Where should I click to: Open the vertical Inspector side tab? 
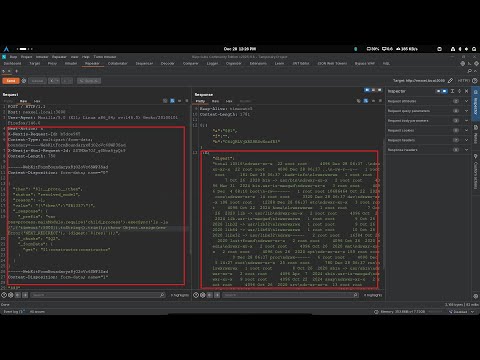click(476, 103)
